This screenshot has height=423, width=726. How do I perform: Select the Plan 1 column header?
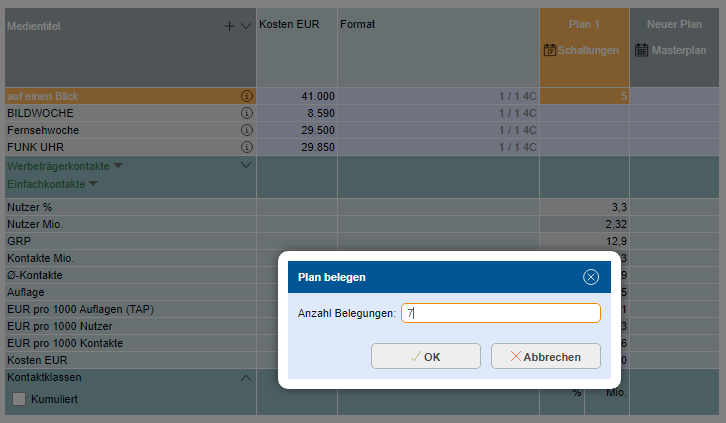[x=584, y=24]
